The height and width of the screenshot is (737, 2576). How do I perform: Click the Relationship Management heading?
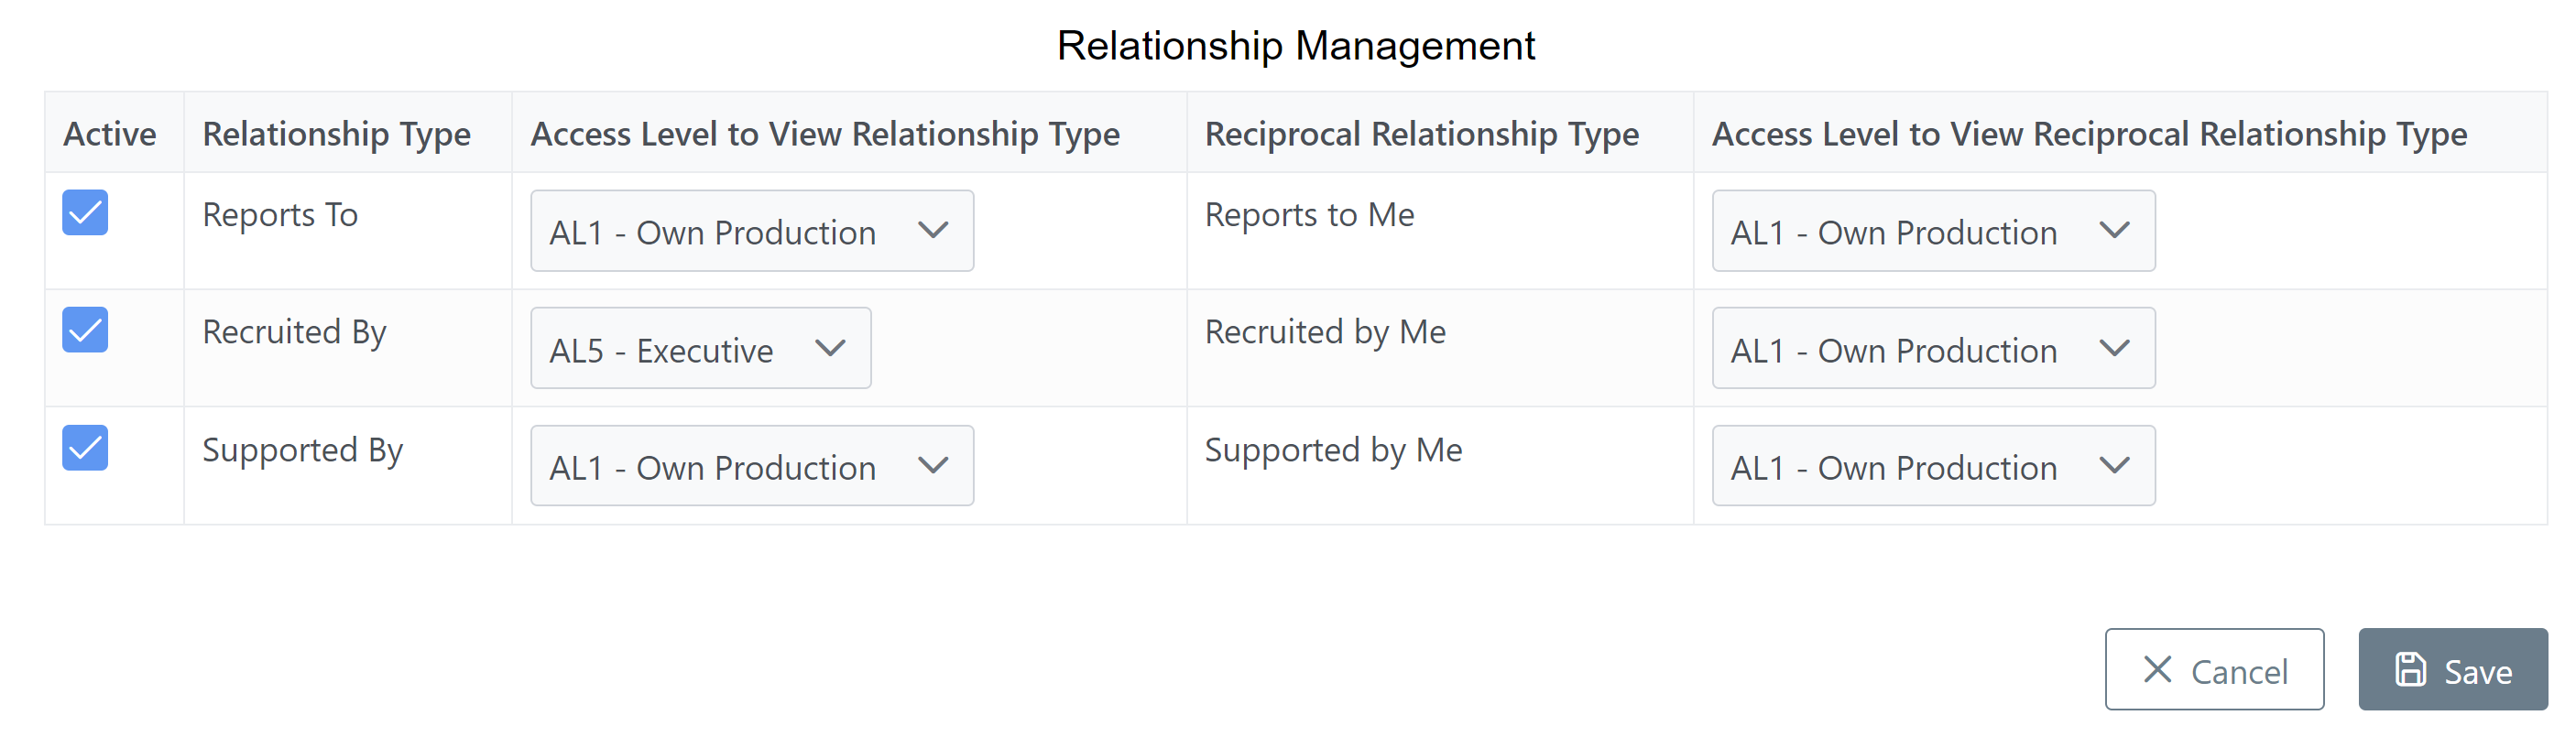click(1296, 46)
